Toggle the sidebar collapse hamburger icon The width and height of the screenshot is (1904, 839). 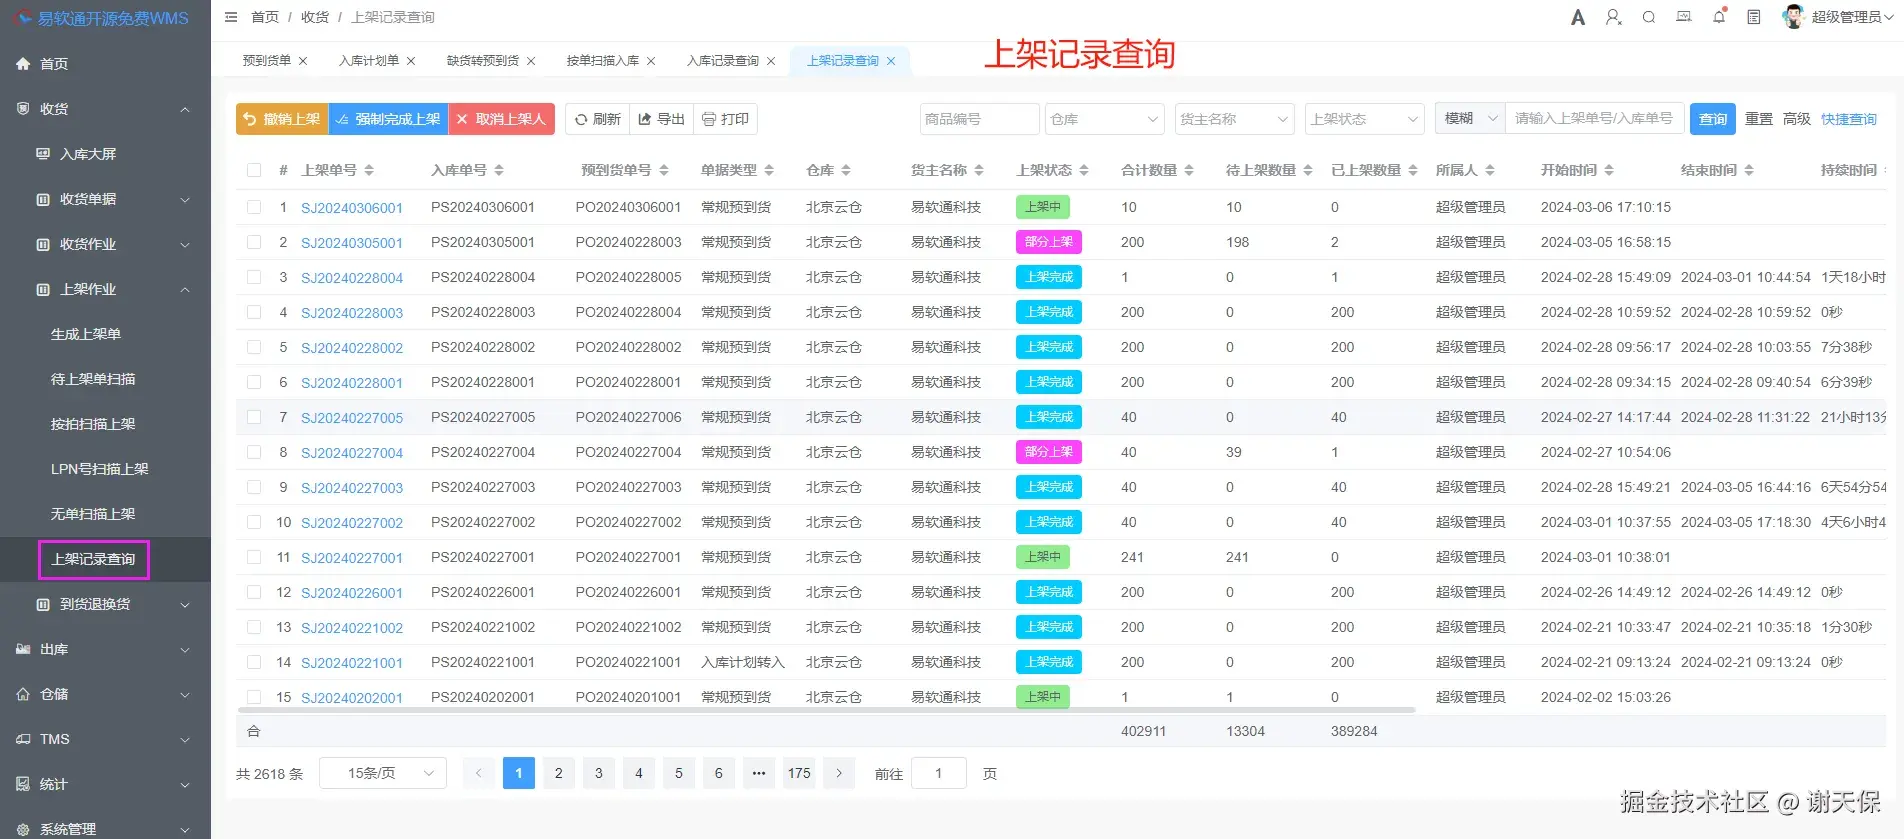click(x=231, y=17)
